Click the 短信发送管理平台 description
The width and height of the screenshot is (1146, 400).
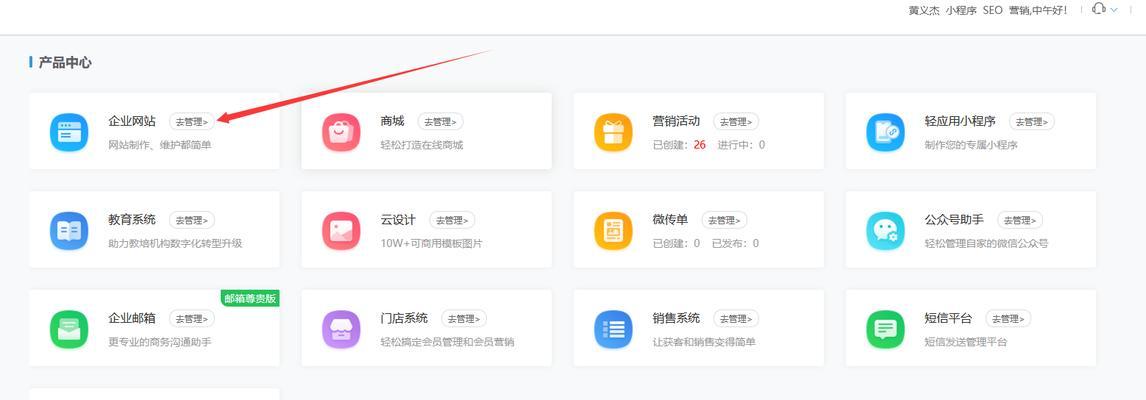965,341
